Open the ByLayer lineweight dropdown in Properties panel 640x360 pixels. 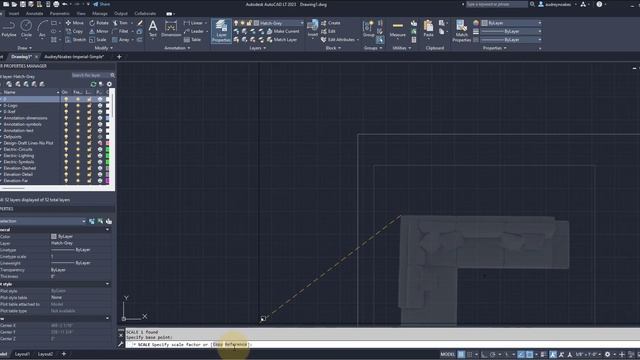tap(540, 31)
